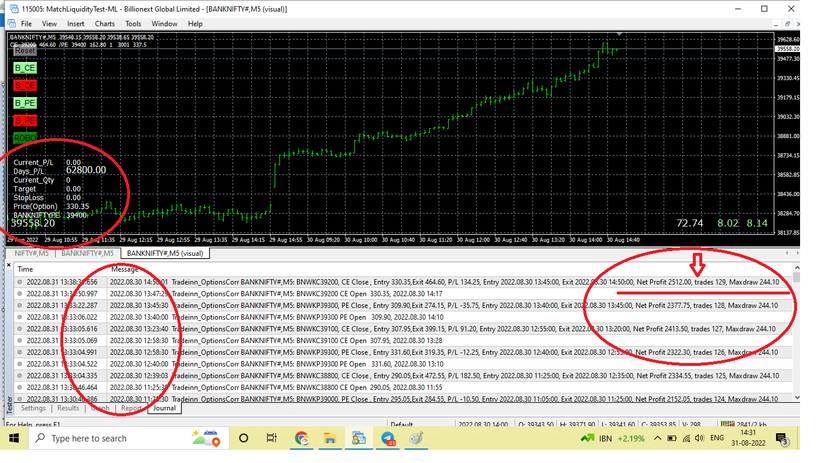Open Chrome from the taskbar
827x463 pixels.
coord(301,438)
